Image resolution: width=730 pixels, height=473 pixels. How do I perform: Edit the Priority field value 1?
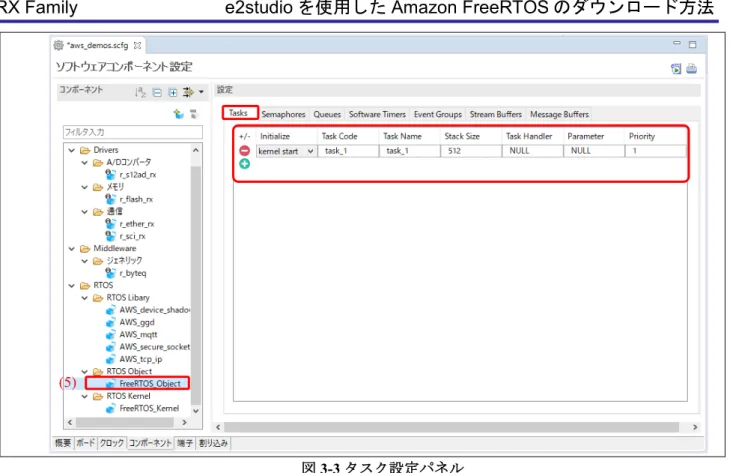[x=656, y=151]
